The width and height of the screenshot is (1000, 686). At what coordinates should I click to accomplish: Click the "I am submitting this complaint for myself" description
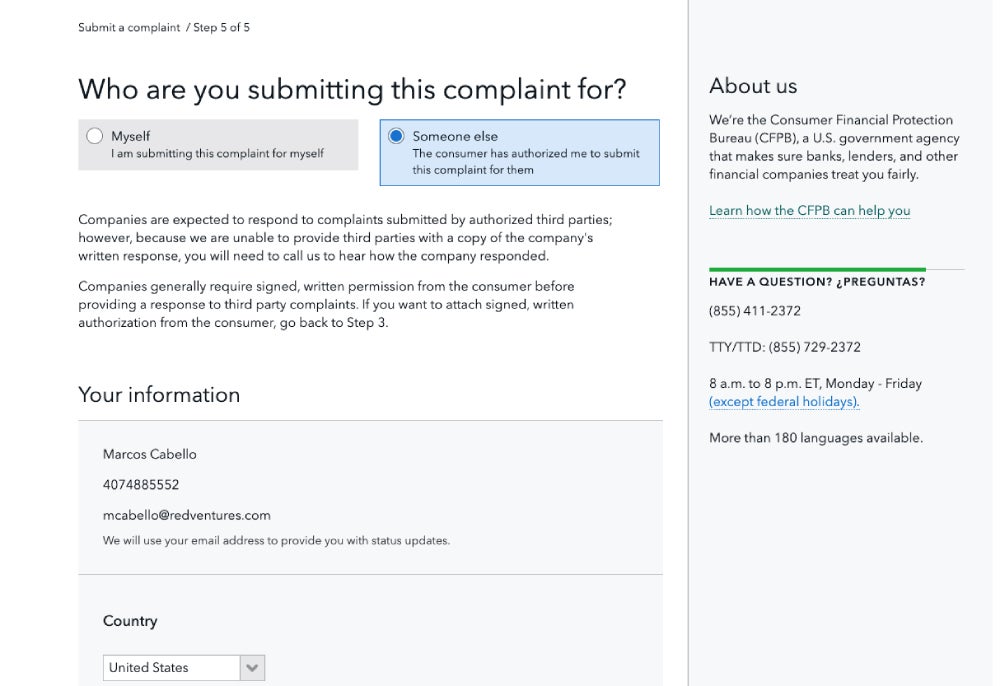pyautogui.click(x=217, y=154)
